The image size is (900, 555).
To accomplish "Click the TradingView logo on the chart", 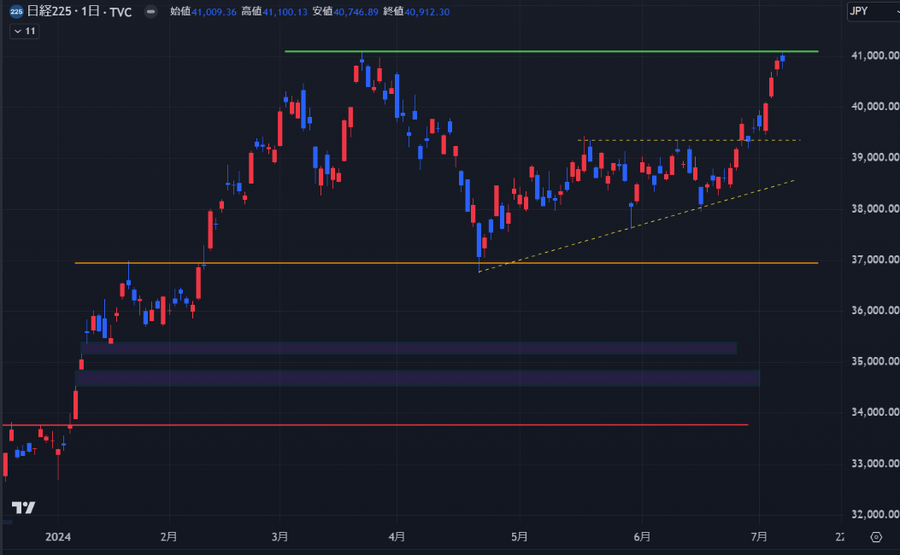I will click(x=24, y=507).
